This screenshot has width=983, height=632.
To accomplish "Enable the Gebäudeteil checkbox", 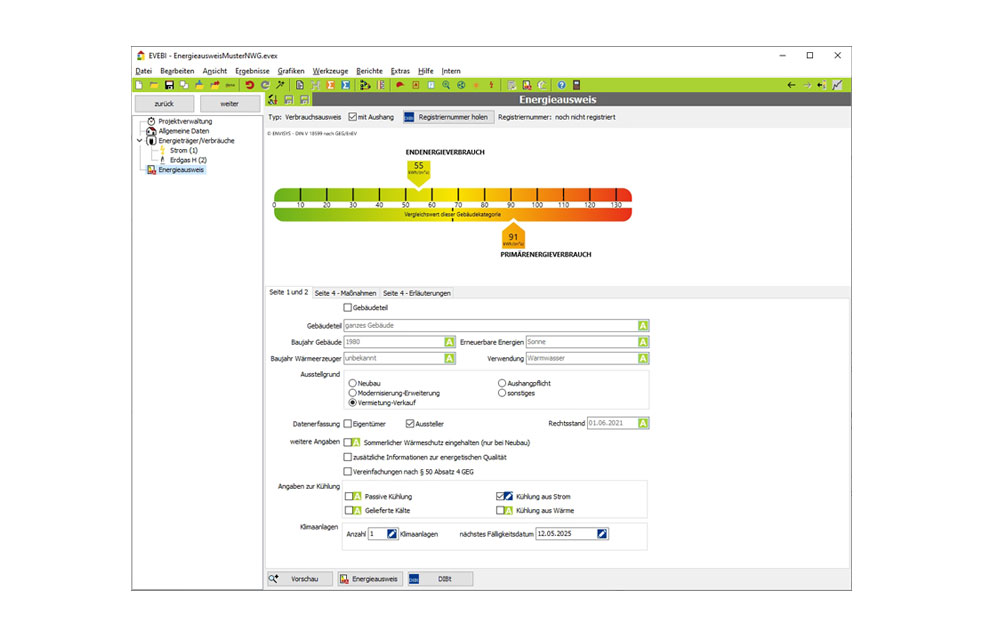I will pyautogui.click(x=347, y=308).
